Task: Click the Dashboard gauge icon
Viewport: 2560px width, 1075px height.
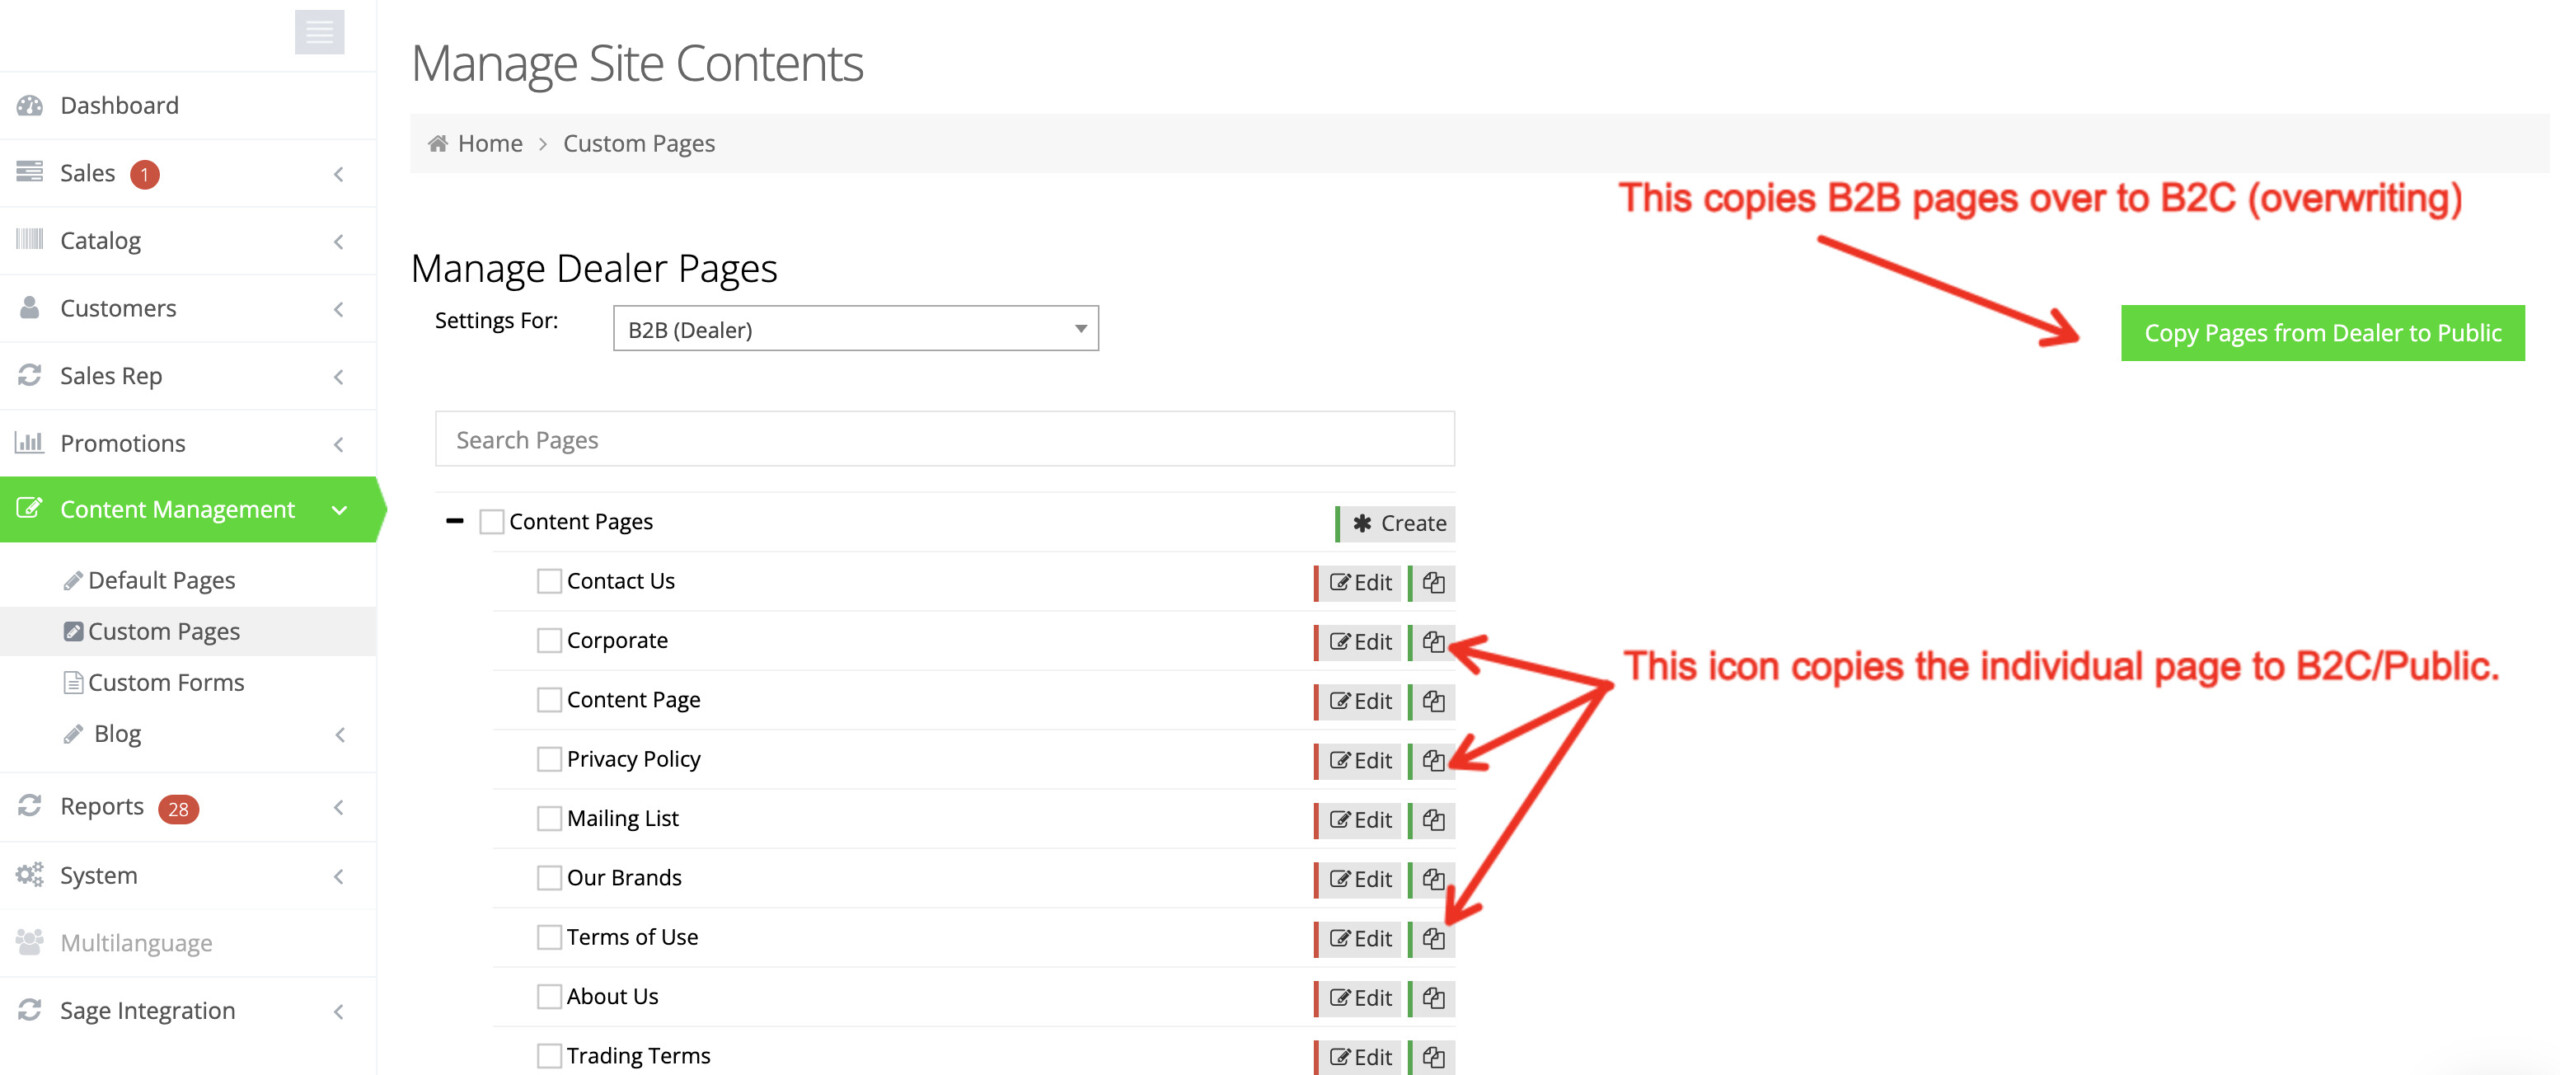Action: 30,106
